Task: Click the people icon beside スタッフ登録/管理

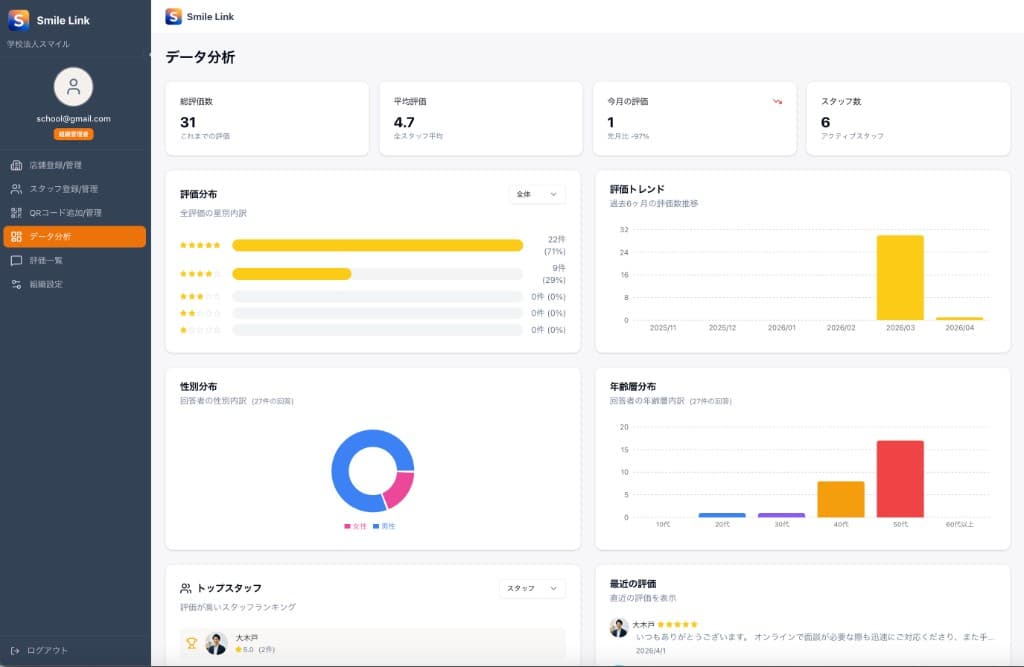Action: pos(16,189)
